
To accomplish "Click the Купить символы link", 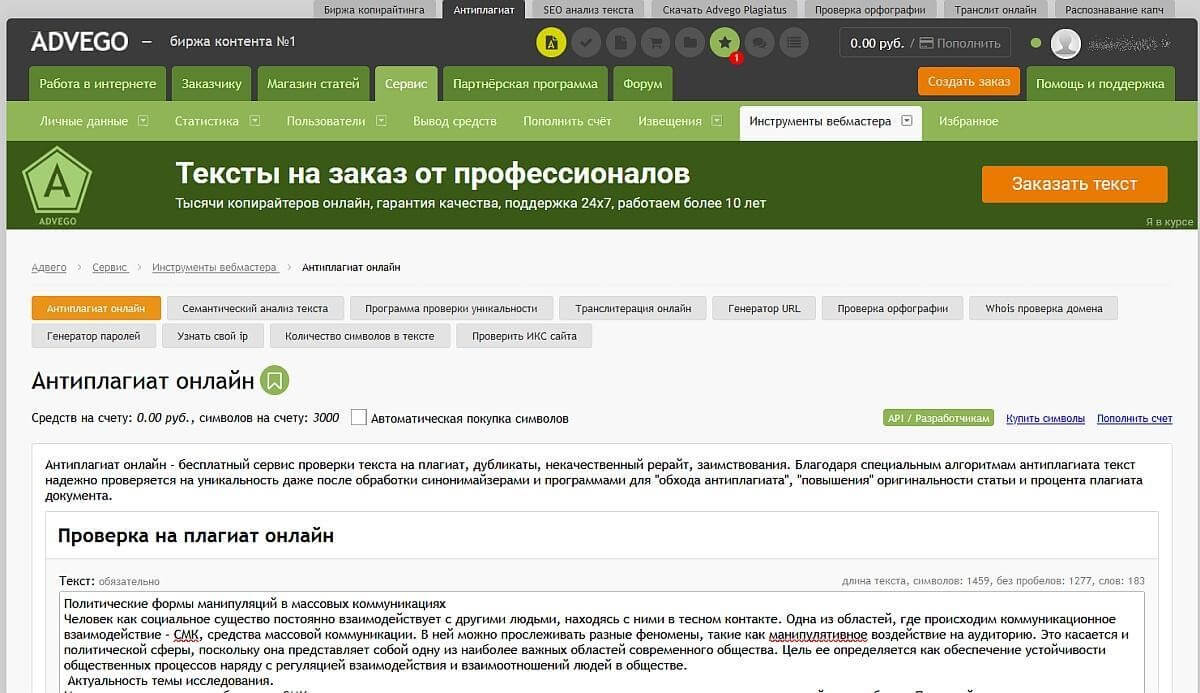I will pyautogui.click(x=1045, y=418).
